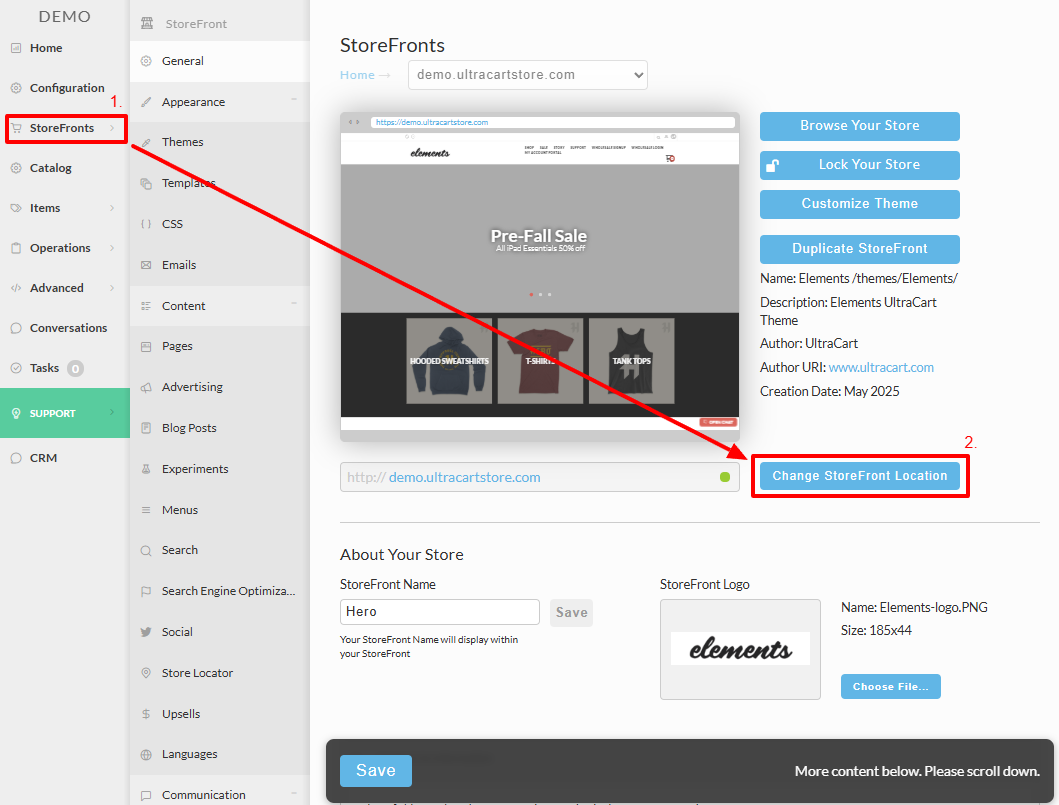The height and width of the screenshot is (805, 1059).
Task: Click the Social Twitter bird icon
Action: [x=146, y=632]
